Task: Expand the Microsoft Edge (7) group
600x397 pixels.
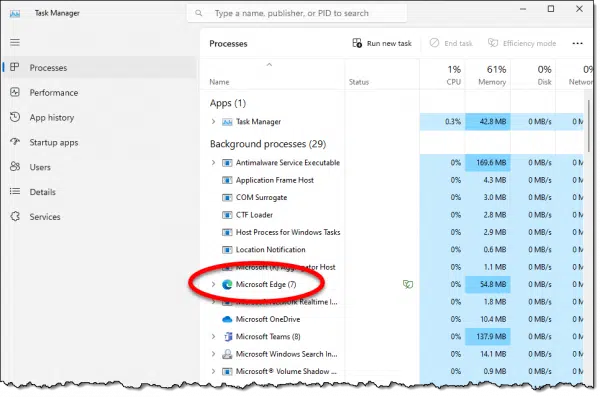Action: (214, 284)
